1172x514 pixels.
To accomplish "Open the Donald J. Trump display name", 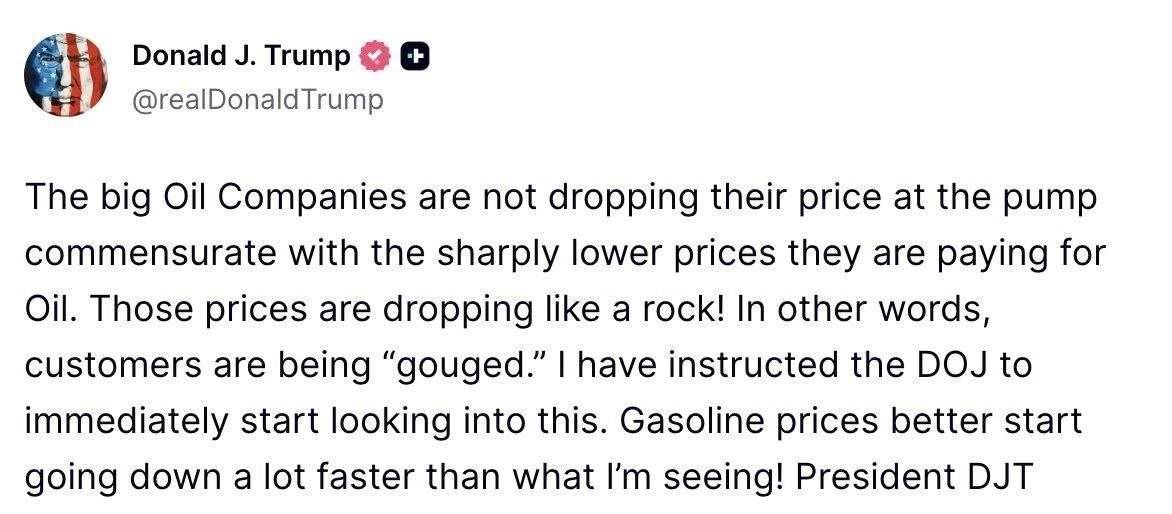I will [x=241, y=56].
